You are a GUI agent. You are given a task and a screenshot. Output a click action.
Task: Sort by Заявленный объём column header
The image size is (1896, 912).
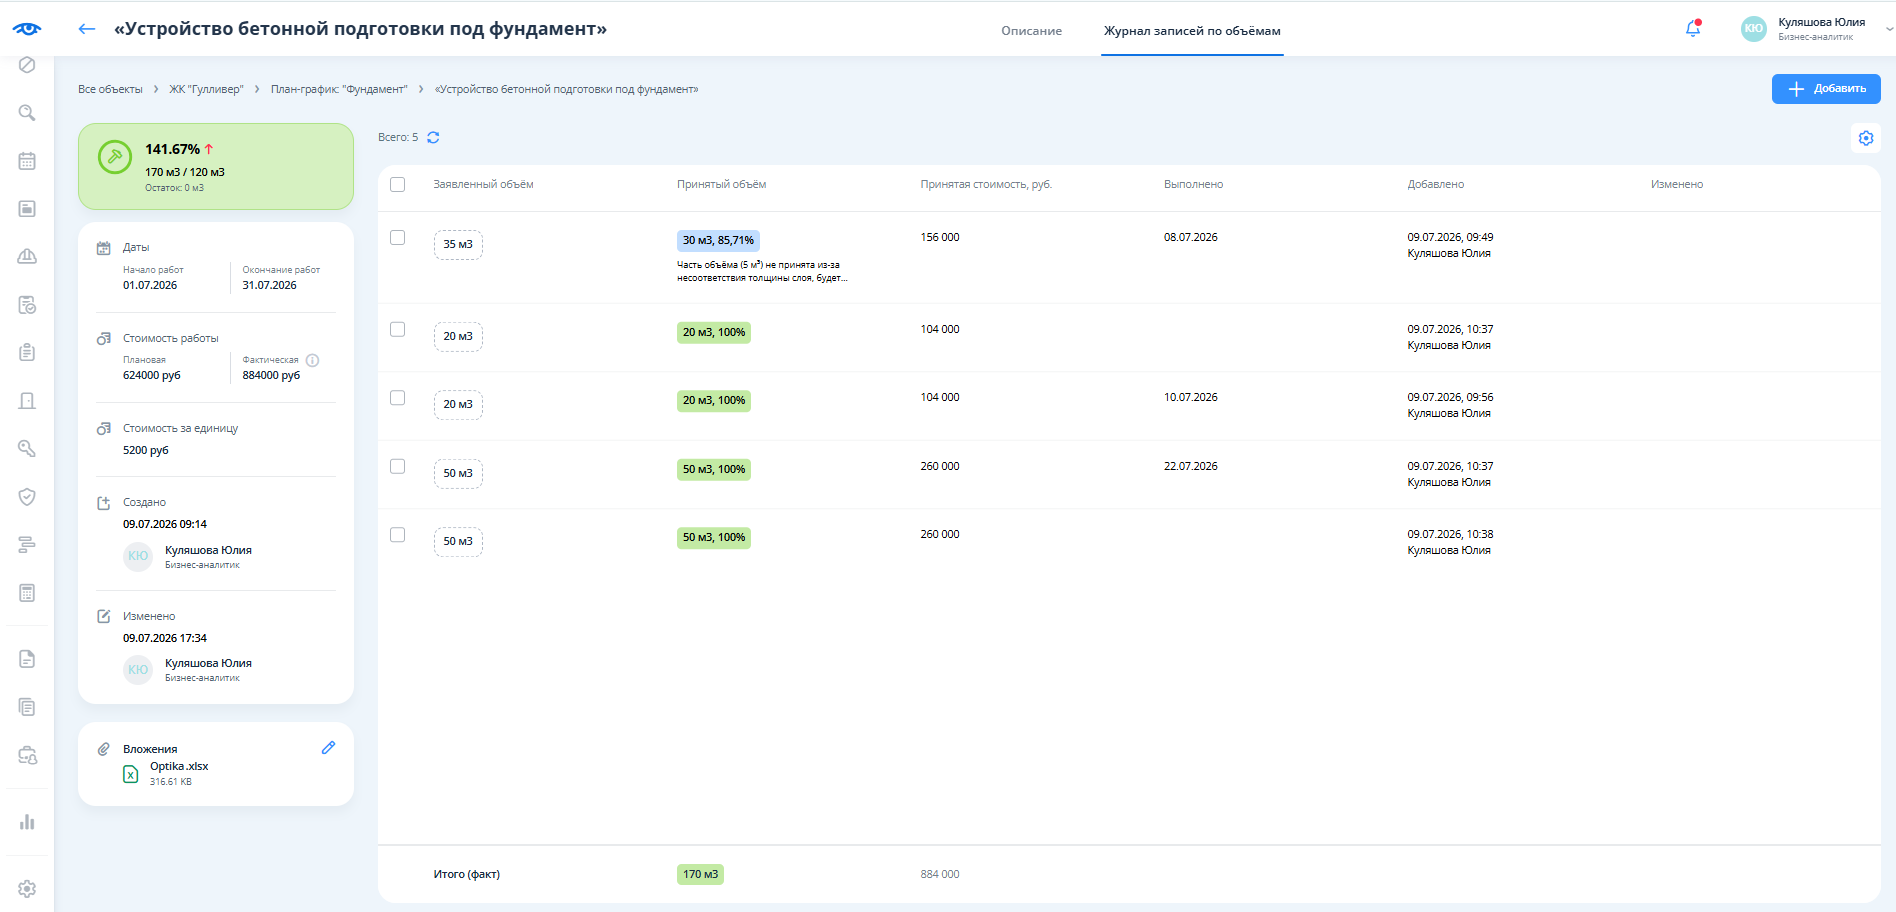coord(483,184)
